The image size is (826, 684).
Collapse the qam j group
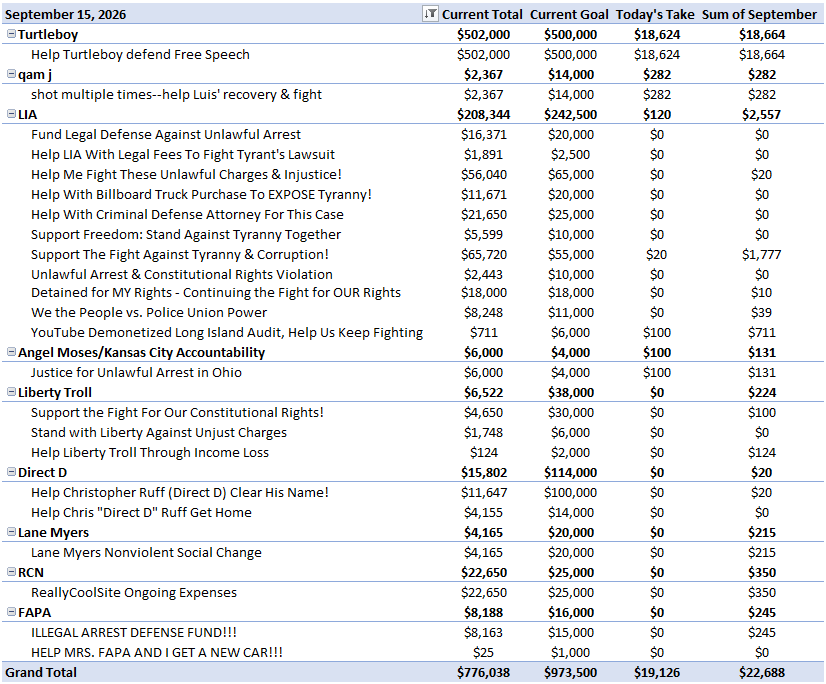11,74
